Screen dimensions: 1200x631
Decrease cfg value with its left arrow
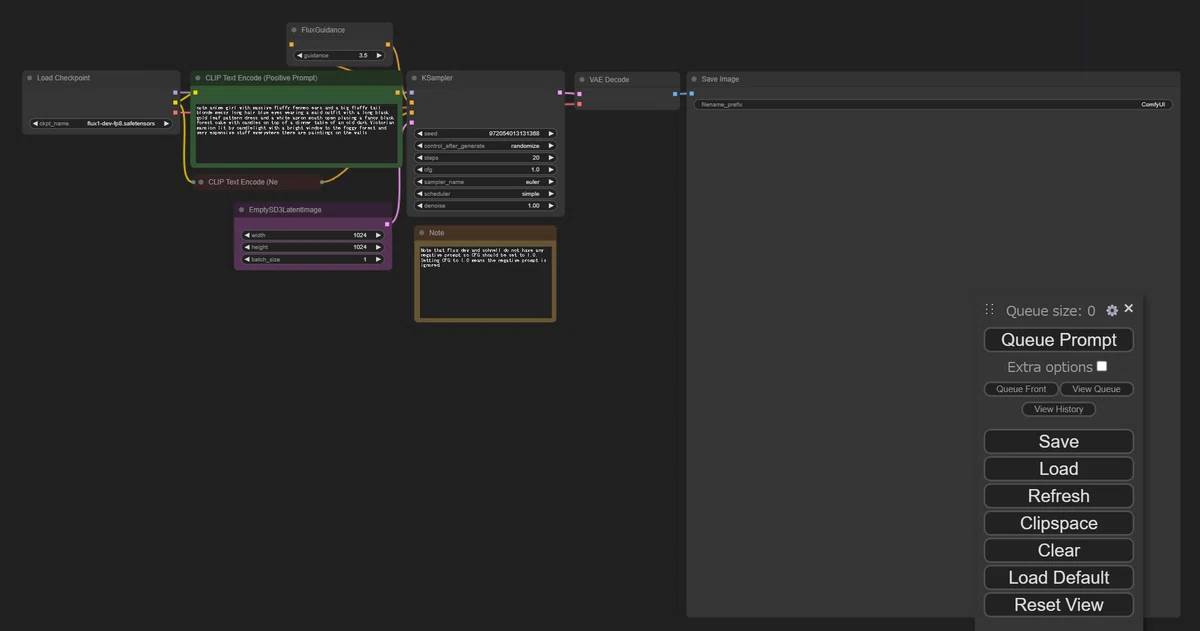click(420, 170)
